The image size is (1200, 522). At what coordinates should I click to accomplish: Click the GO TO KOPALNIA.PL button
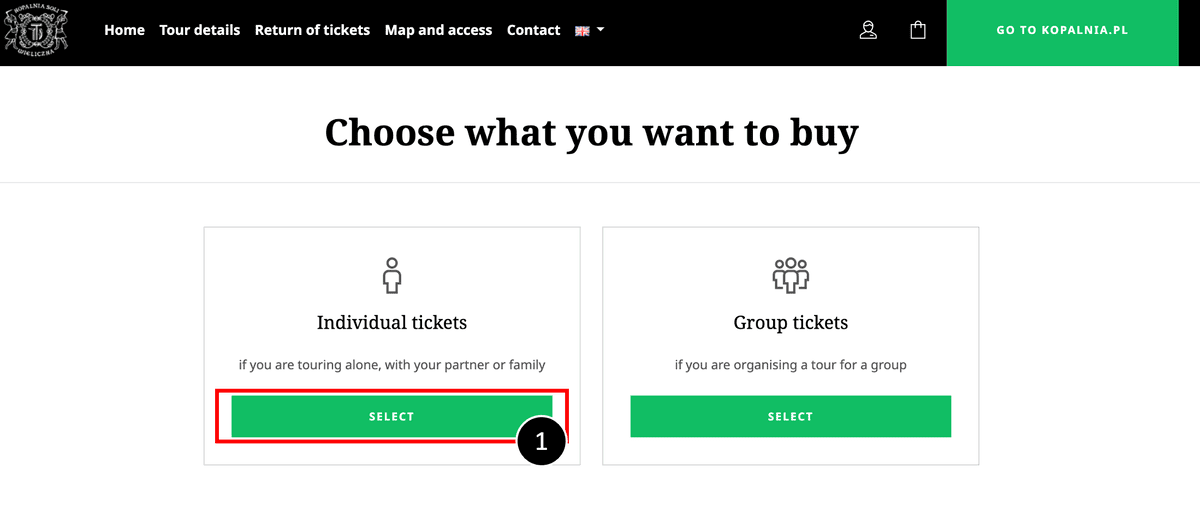(x=1062, y=31)
